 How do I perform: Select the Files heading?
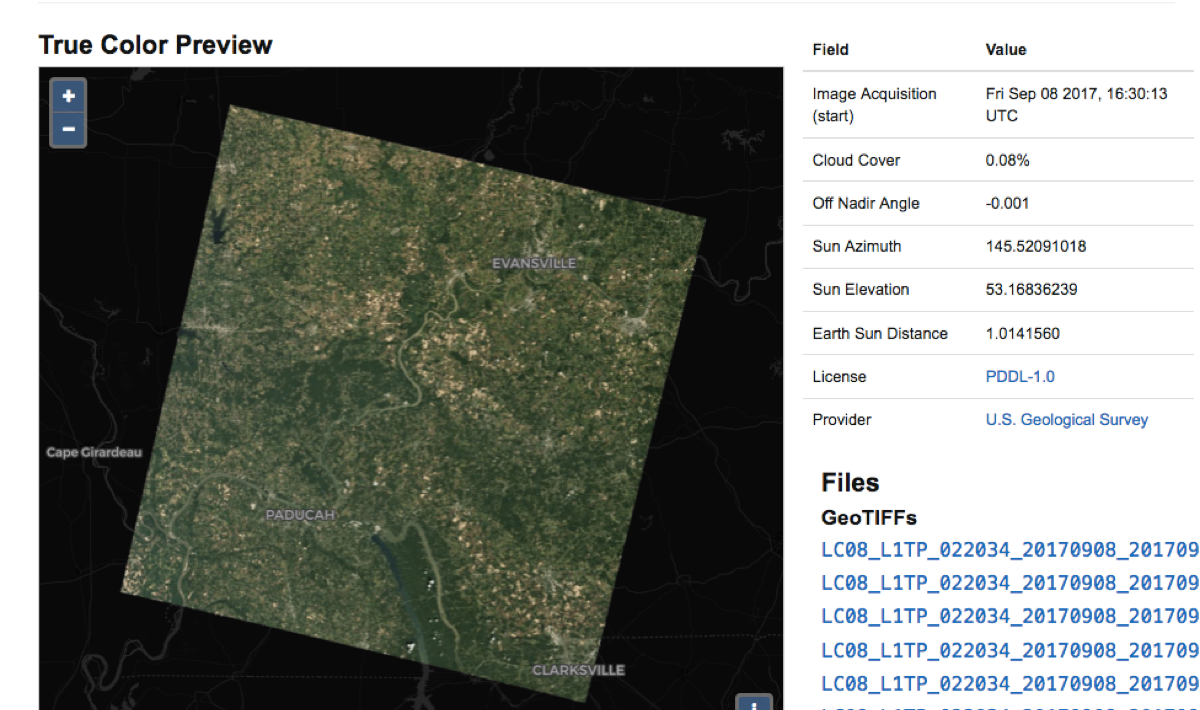pyautogui.click(x=850, y=483)
